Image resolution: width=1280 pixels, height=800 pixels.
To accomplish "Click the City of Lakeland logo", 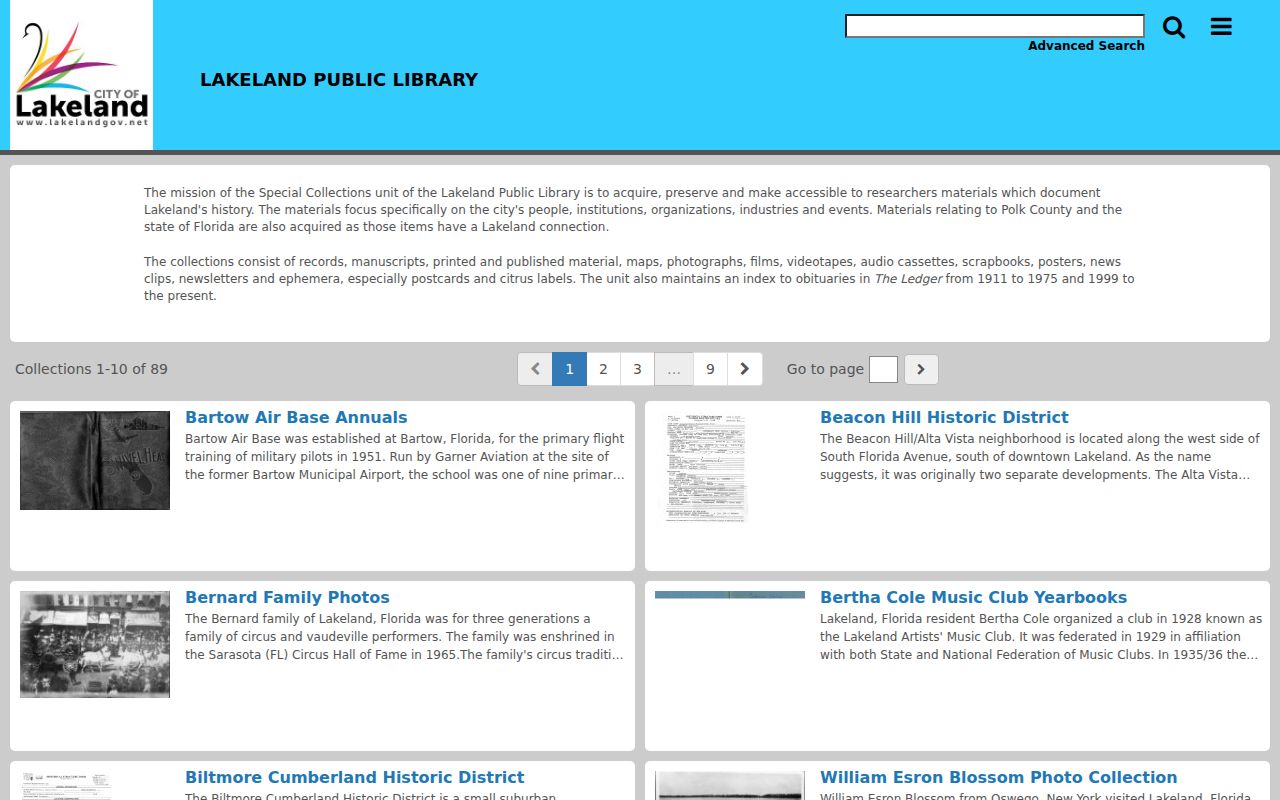I will pyautogui.click(x=82, y=75).
